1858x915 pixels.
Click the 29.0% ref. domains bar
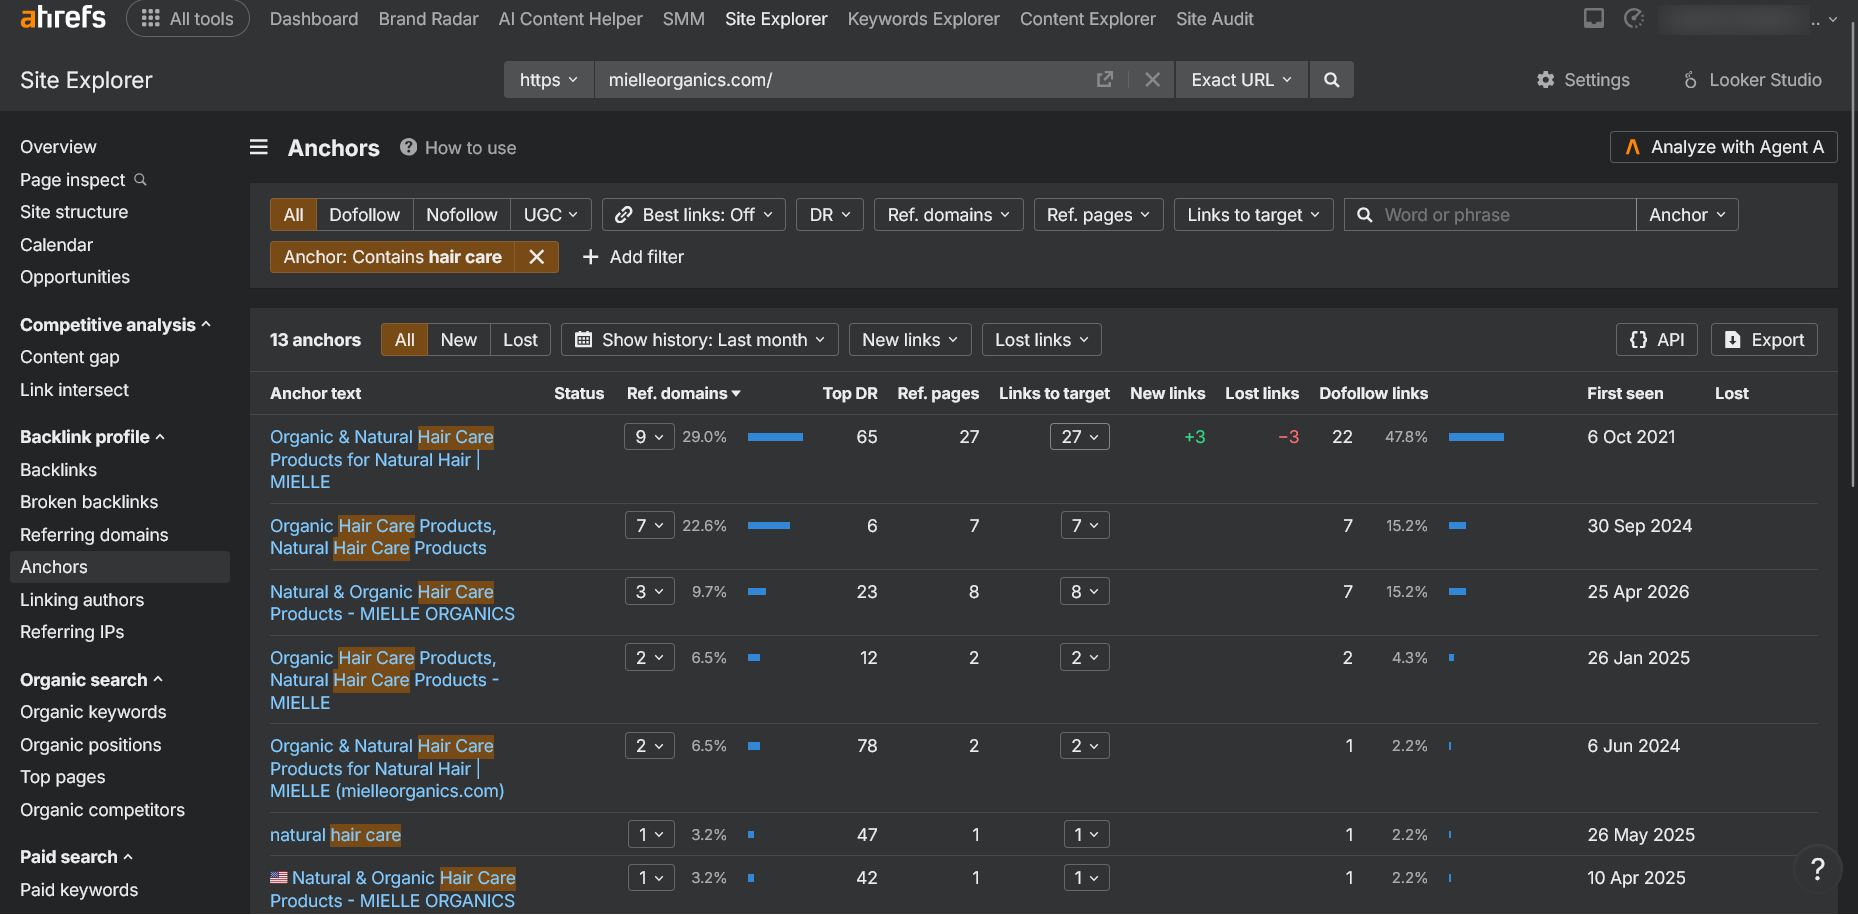click(x=775, y=437)
